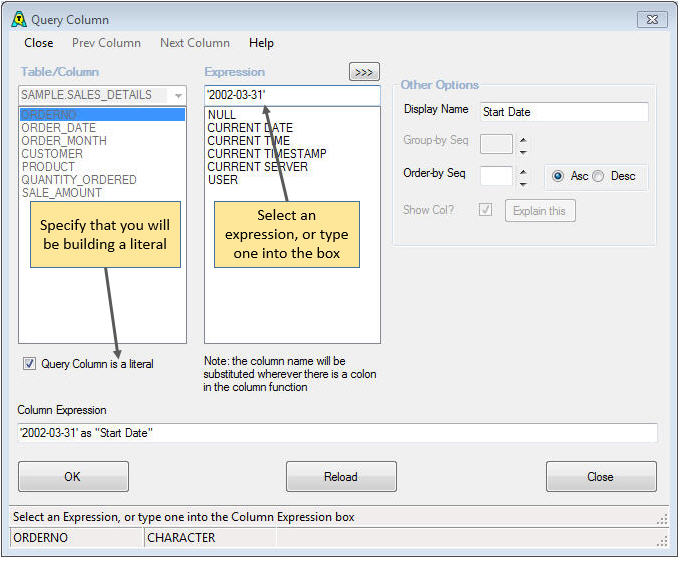Viewport: 681px width, 561px height.
Task: Click the Column Expression text field
Action: point(337,433)
